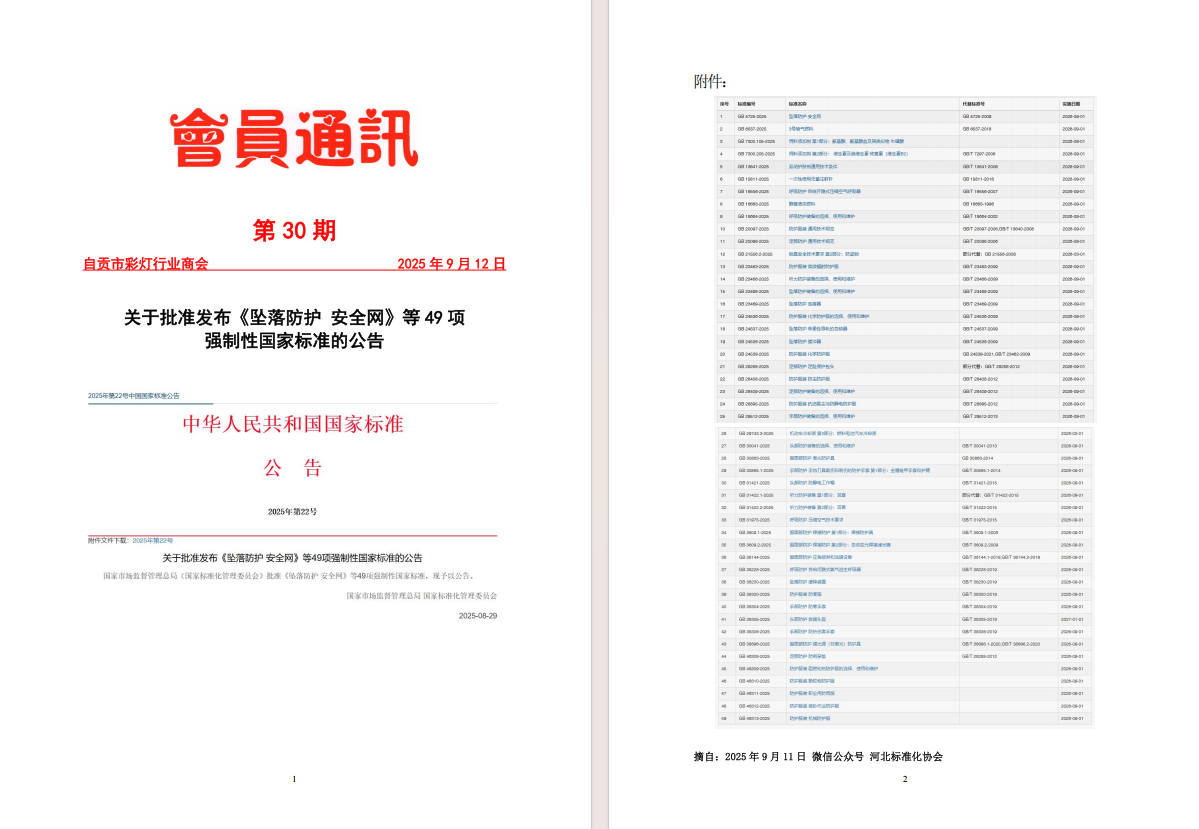The width and height of the screenshot is (1199, 829).
Task: Click the 附件: heading on page 2
Action: point(710,82)
